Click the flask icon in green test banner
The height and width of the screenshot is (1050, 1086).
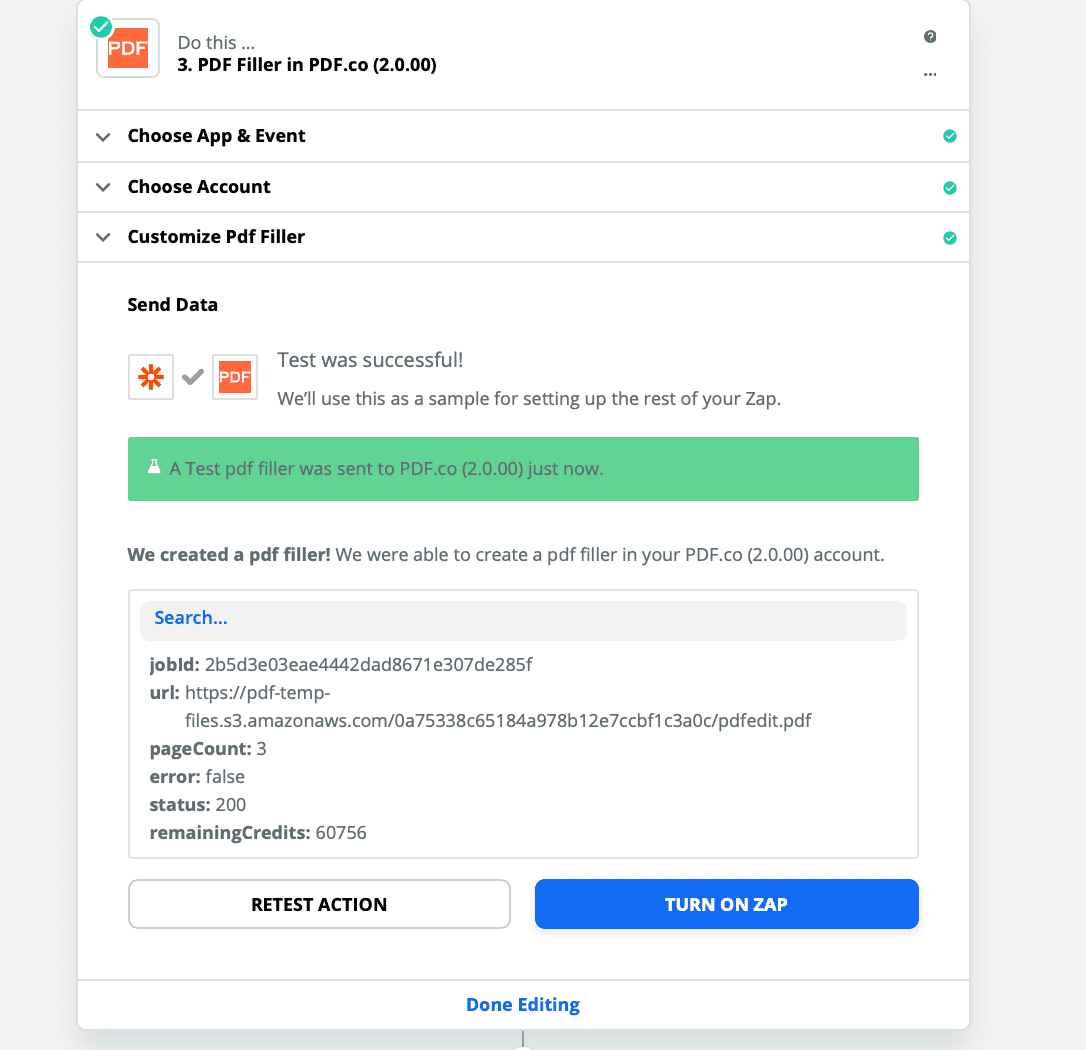pyautogui.click(x=154, y=467)
